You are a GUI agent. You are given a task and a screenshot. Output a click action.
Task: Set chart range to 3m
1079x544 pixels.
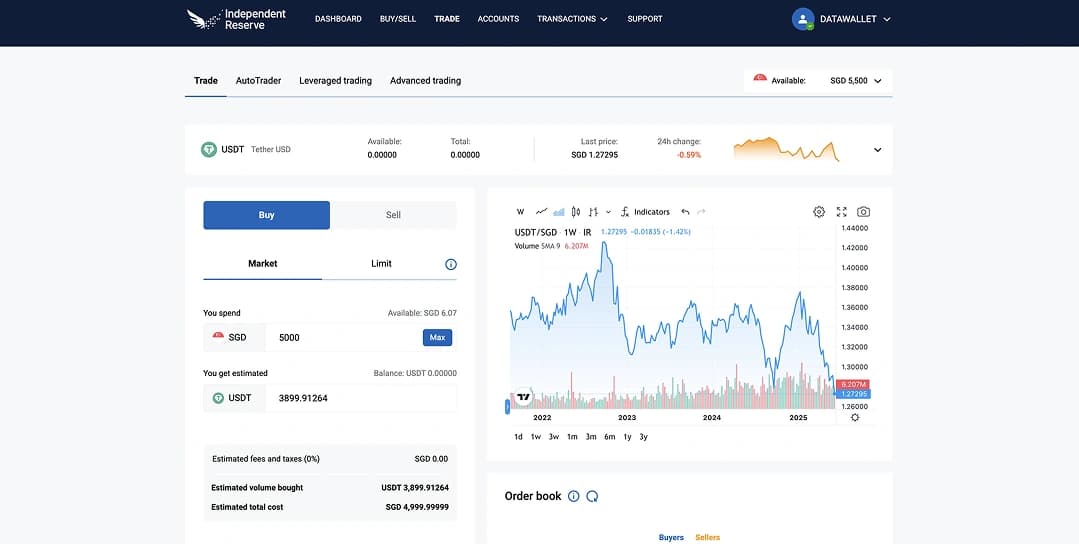[x=590, y=437]
